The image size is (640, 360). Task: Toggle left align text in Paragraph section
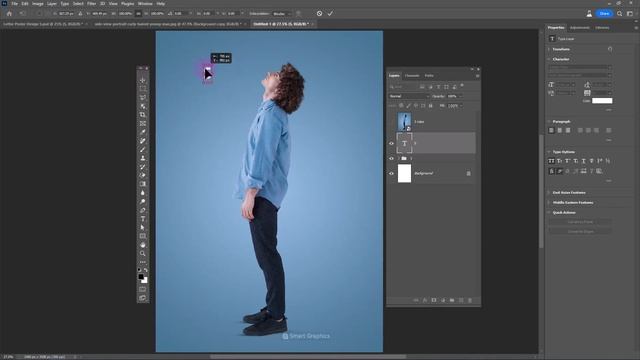(x=551, y=130)
